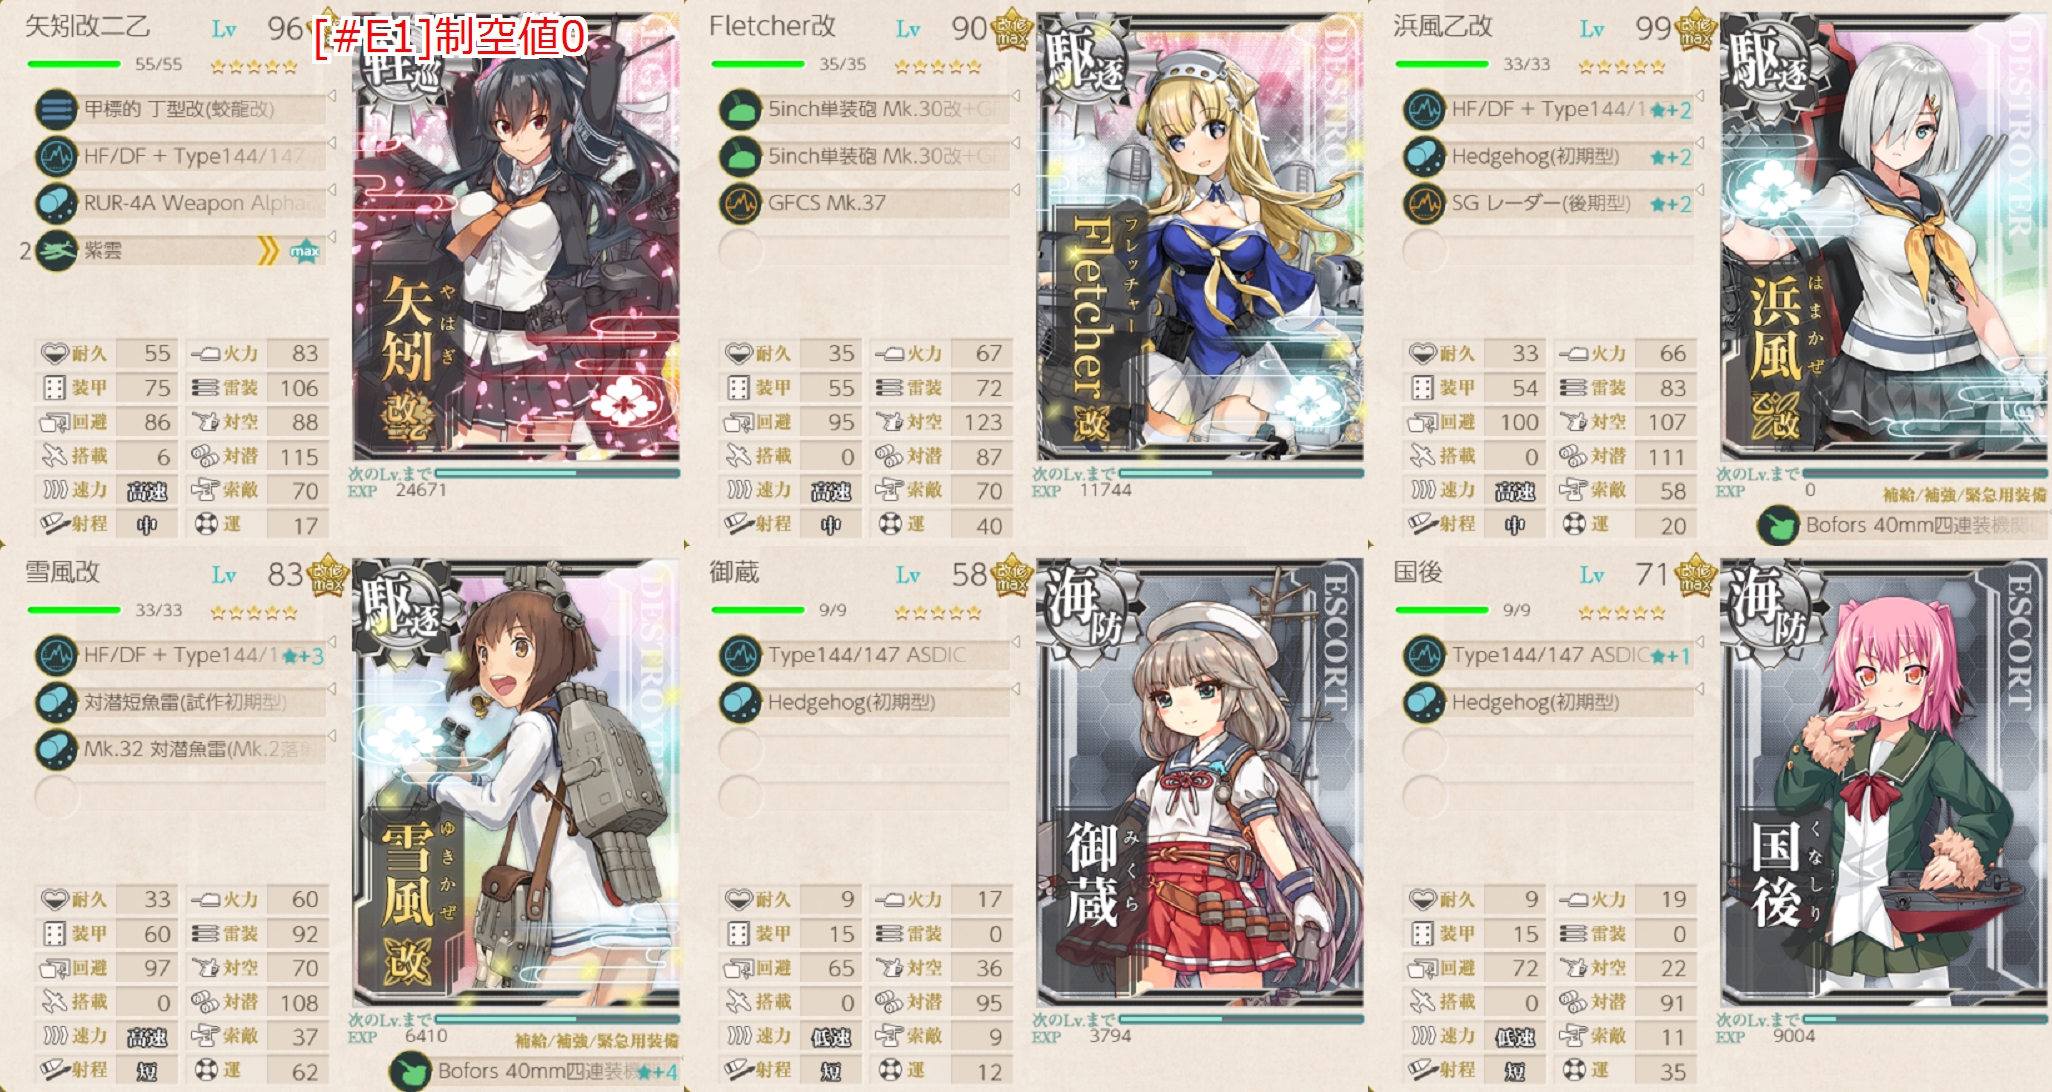Screen dimensions: 2052x1092
Task: Click the RUR-4A Weapon Alpha icon
Action: 57,204
